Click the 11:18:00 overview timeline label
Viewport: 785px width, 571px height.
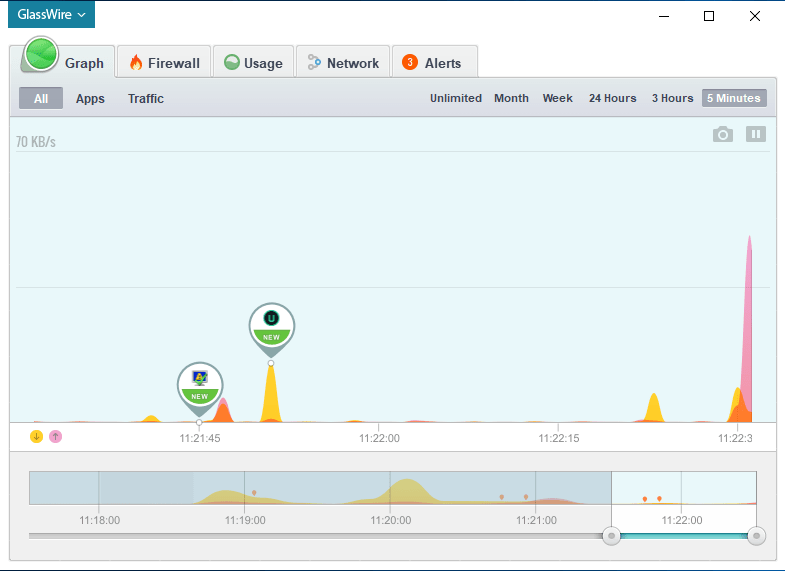pos(100,520)
